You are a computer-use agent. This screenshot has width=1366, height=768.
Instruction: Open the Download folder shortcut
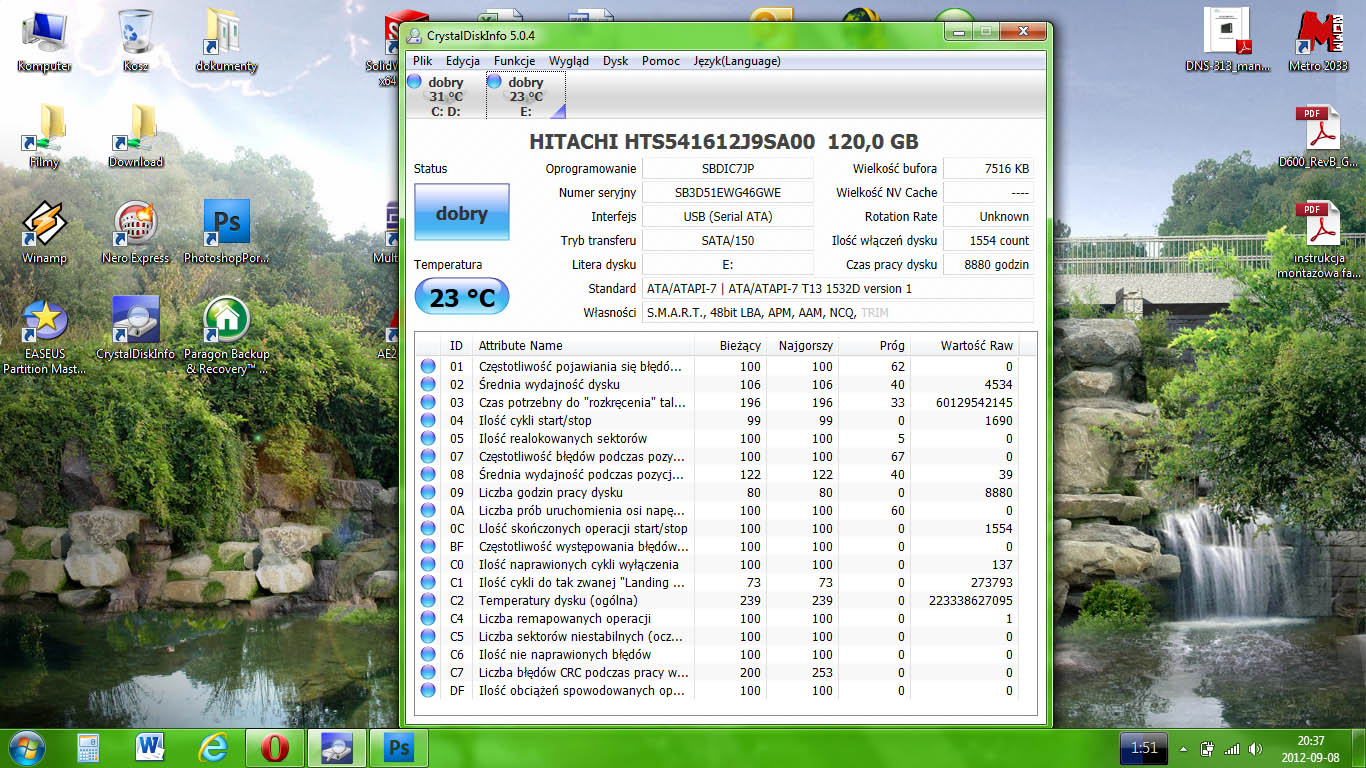[136, 136]
